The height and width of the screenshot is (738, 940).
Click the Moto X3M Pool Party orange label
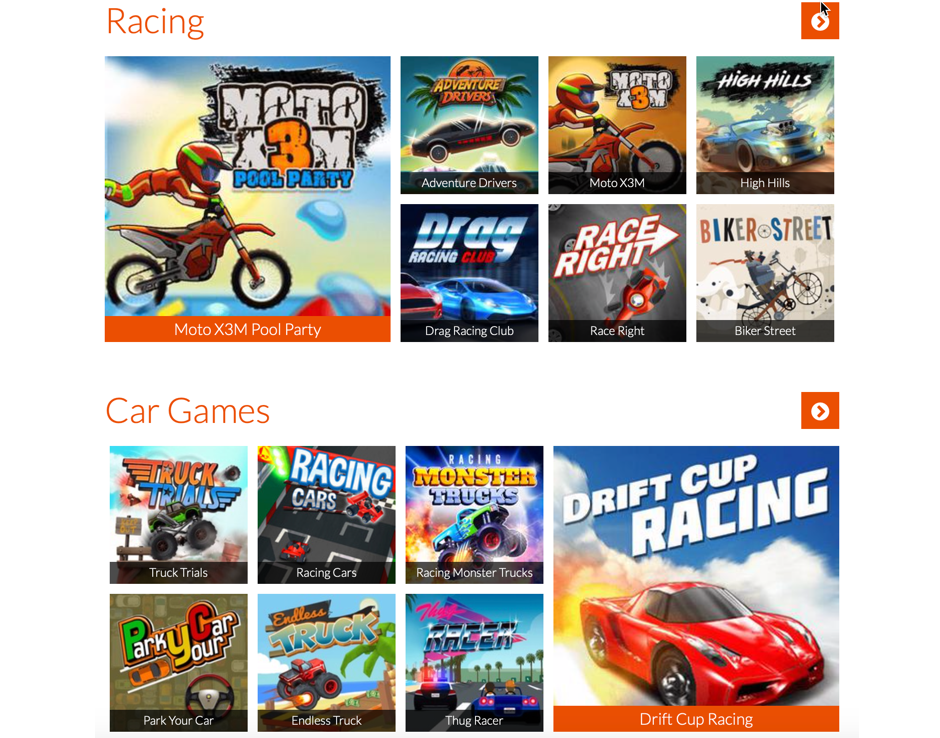[248, 329]
